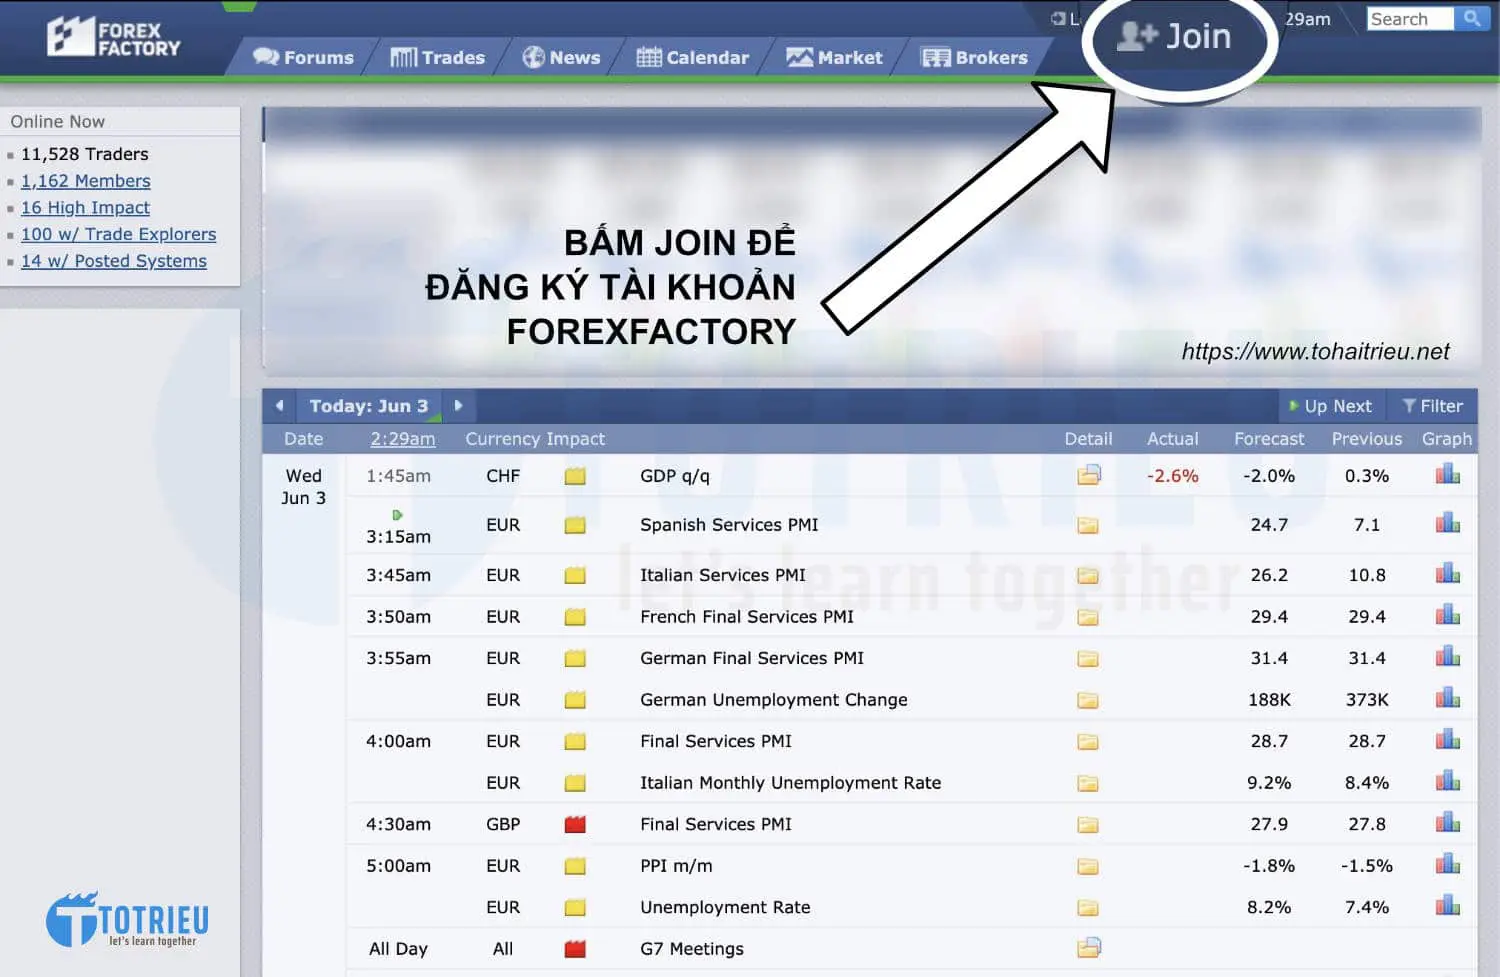
Task: Open graph icon for Spanish Services PMI
Action: [1447, 523]
